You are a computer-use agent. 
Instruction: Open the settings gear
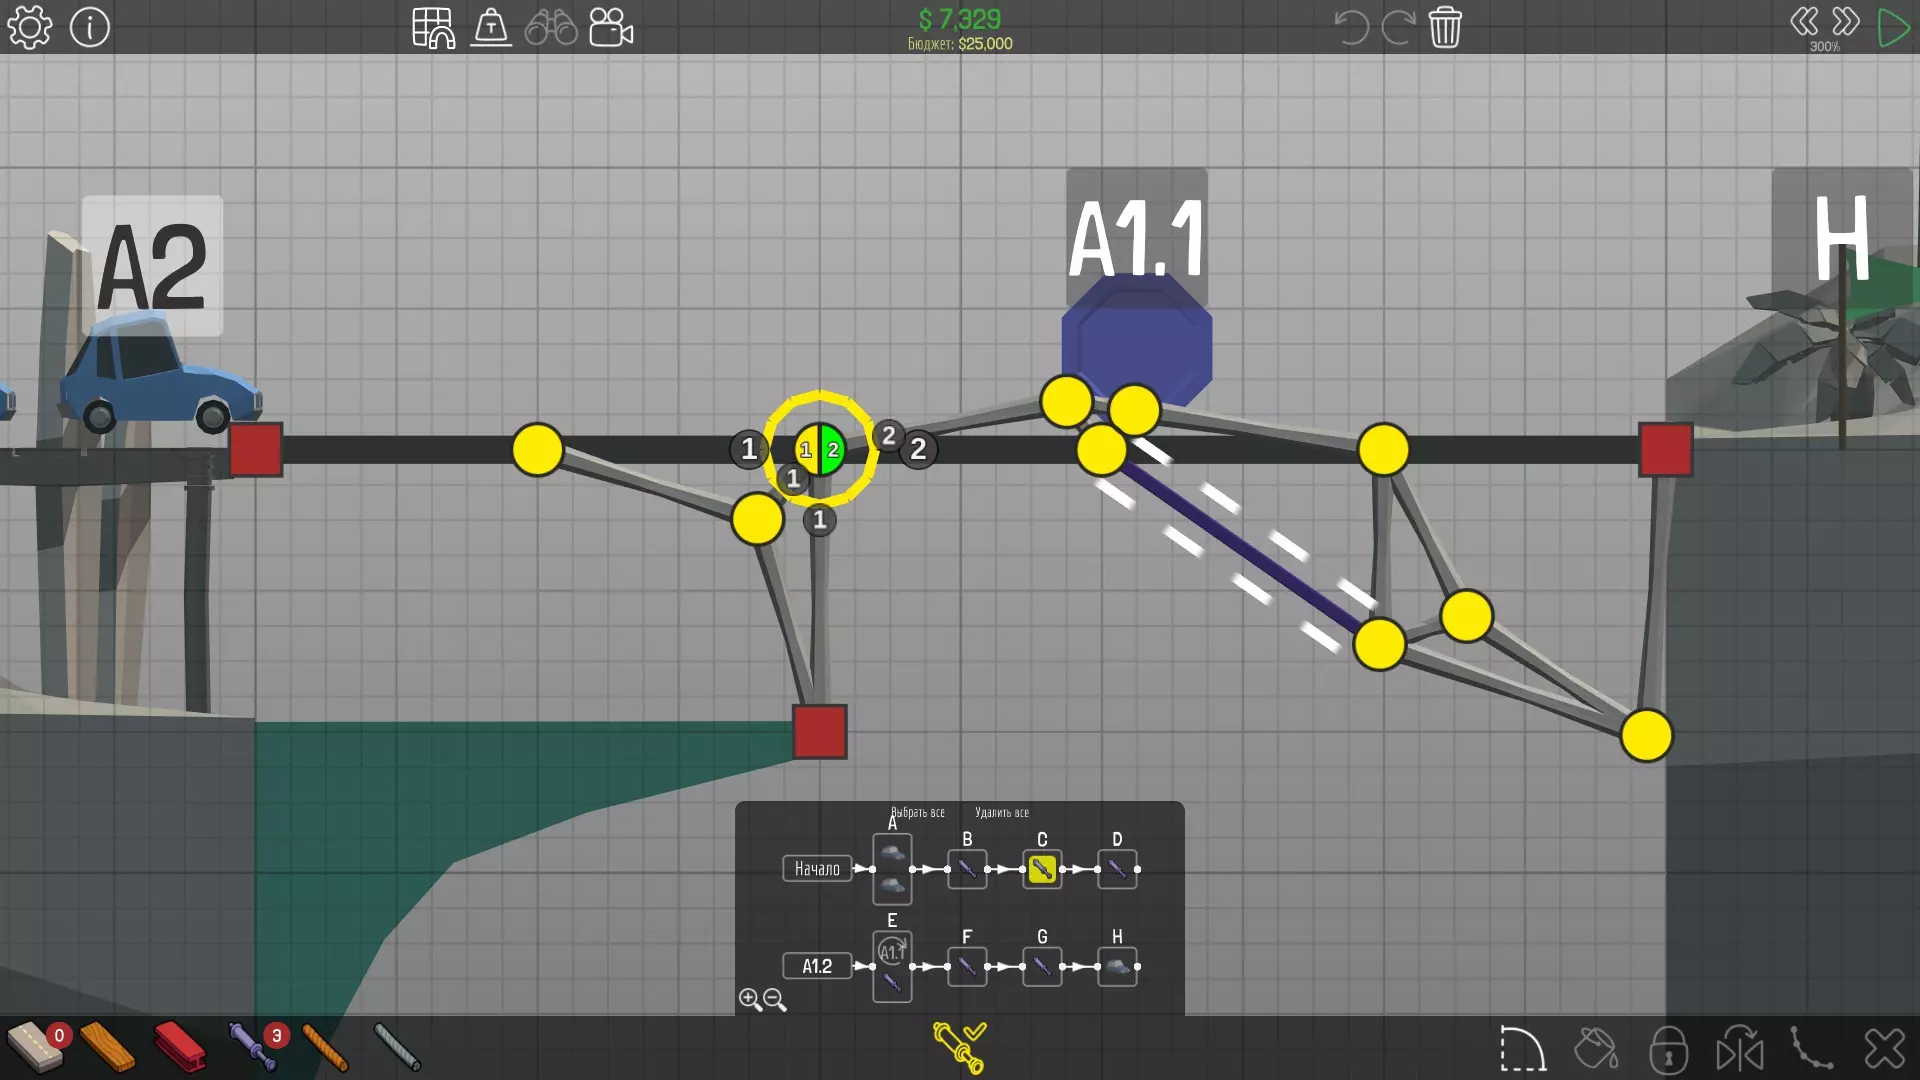coord(29,27)
